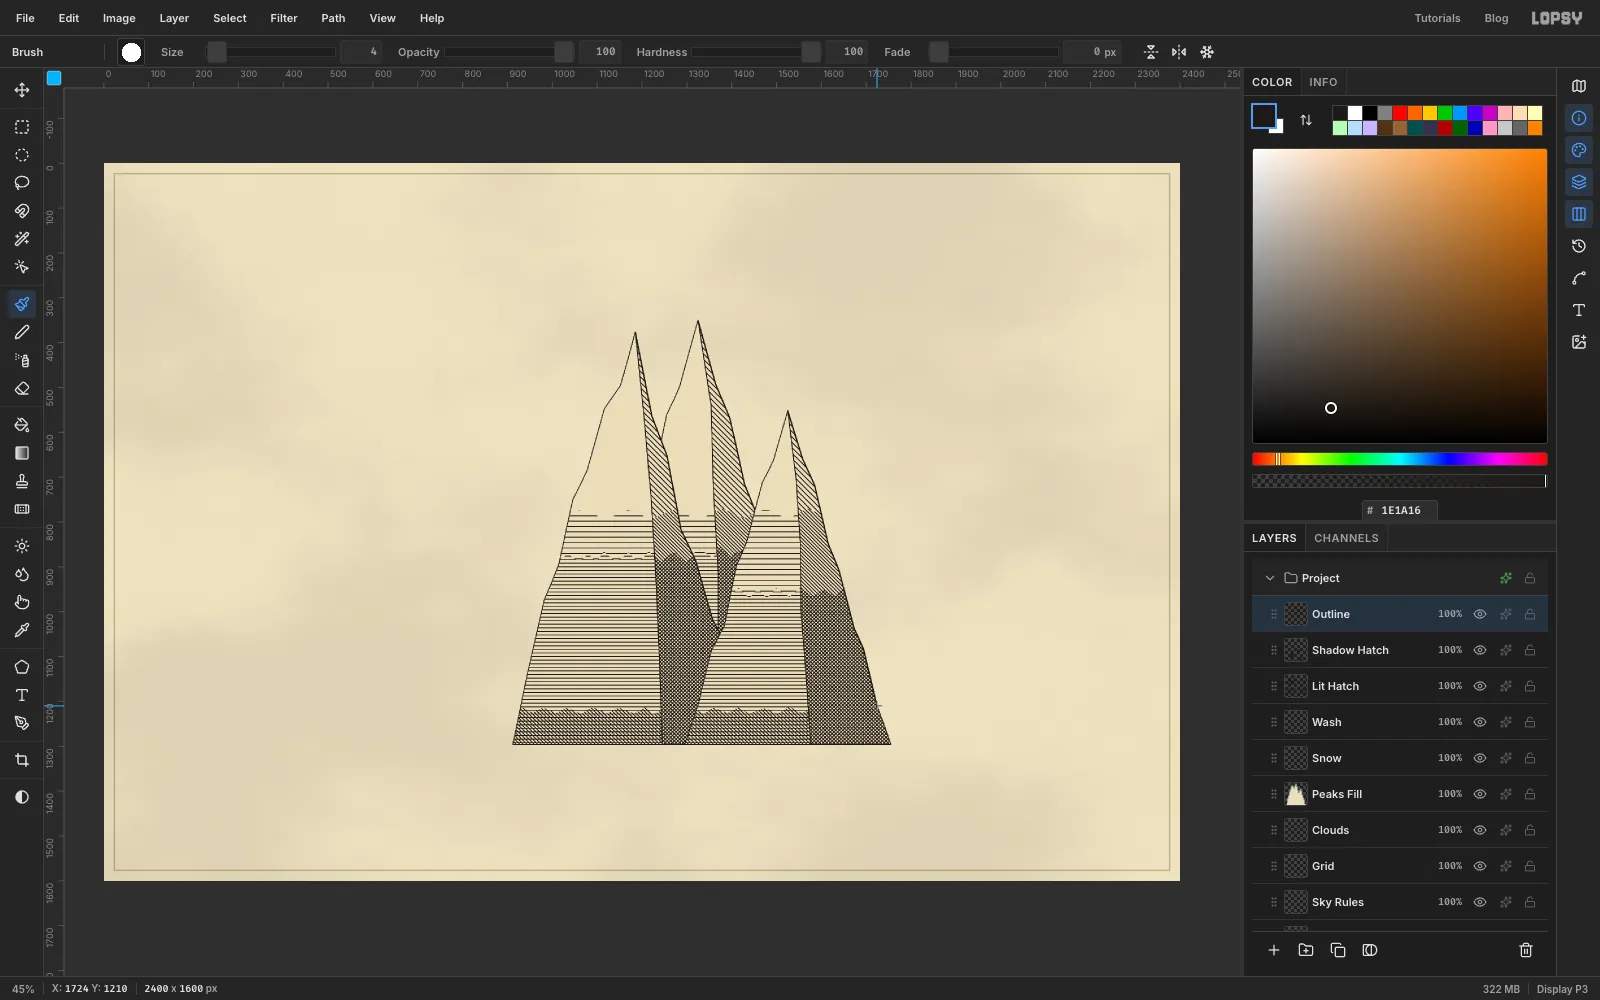The width and height of the screenshot is (1600, 1000).
Task: Create a new layer group
Action: click(x=1306, y=950)
